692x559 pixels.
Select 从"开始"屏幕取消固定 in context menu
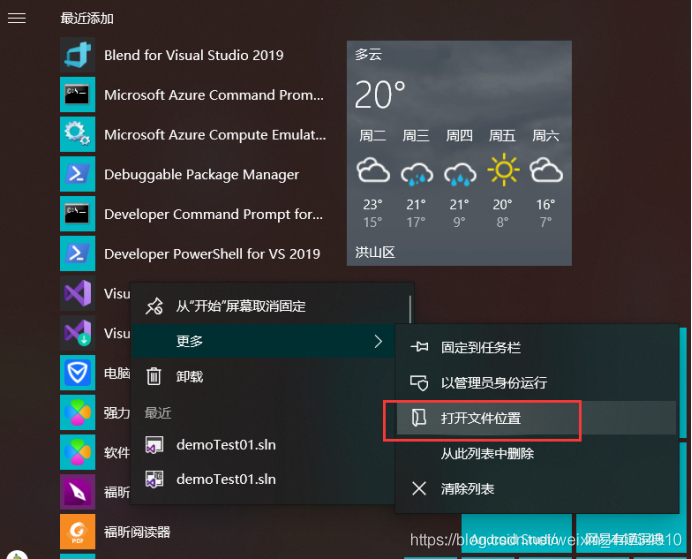(x=269, y=306)
